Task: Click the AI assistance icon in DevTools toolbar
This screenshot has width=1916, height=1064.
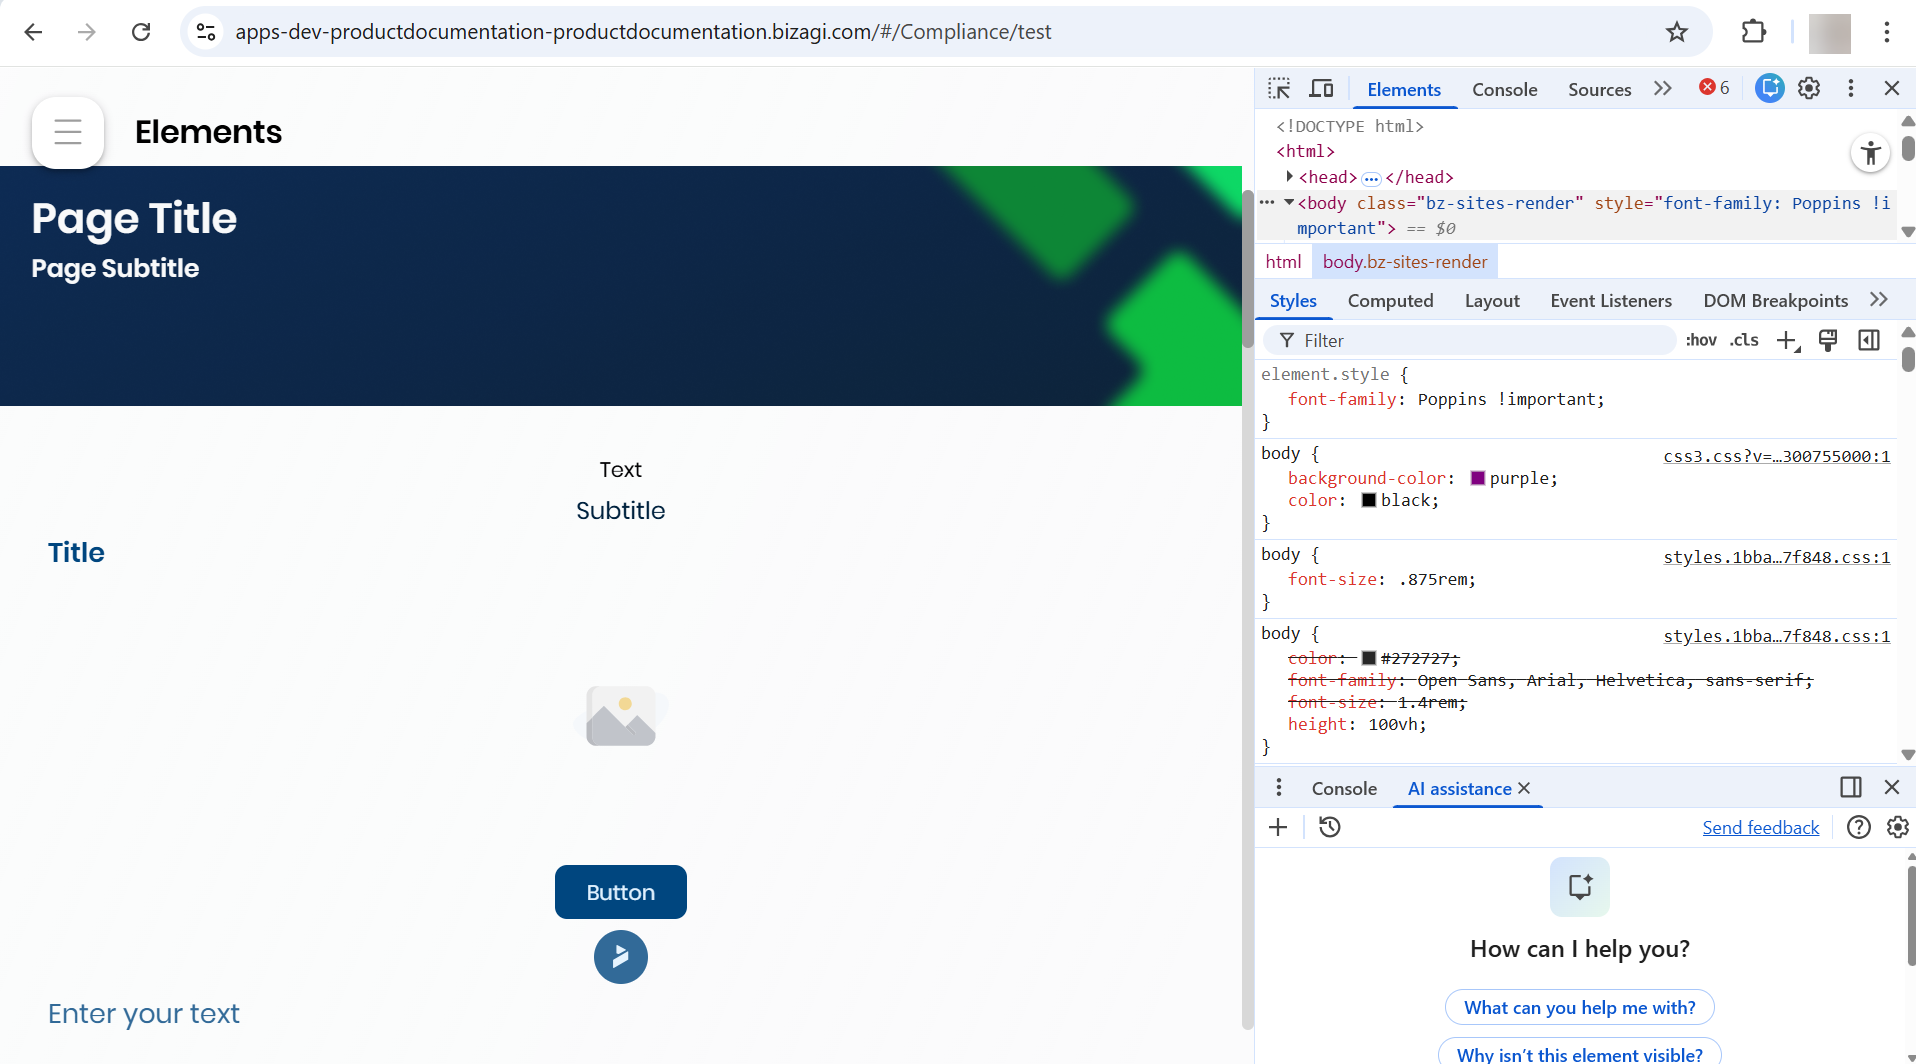Action: pos(1769,89)
